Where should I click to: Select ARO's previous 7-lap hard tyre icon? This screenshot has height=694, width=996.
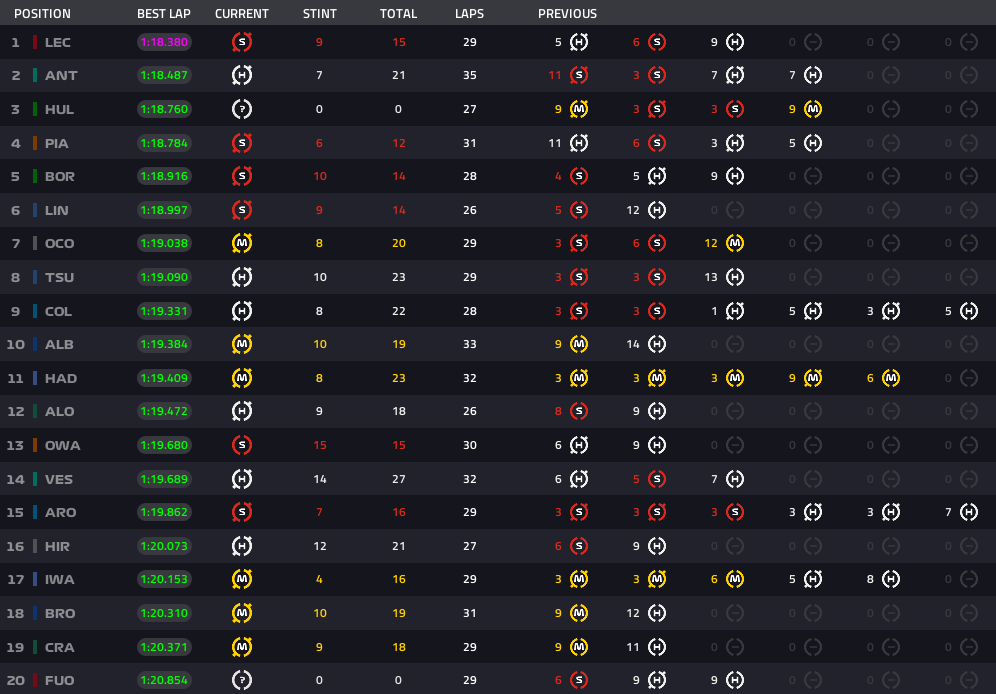point(968,512)
